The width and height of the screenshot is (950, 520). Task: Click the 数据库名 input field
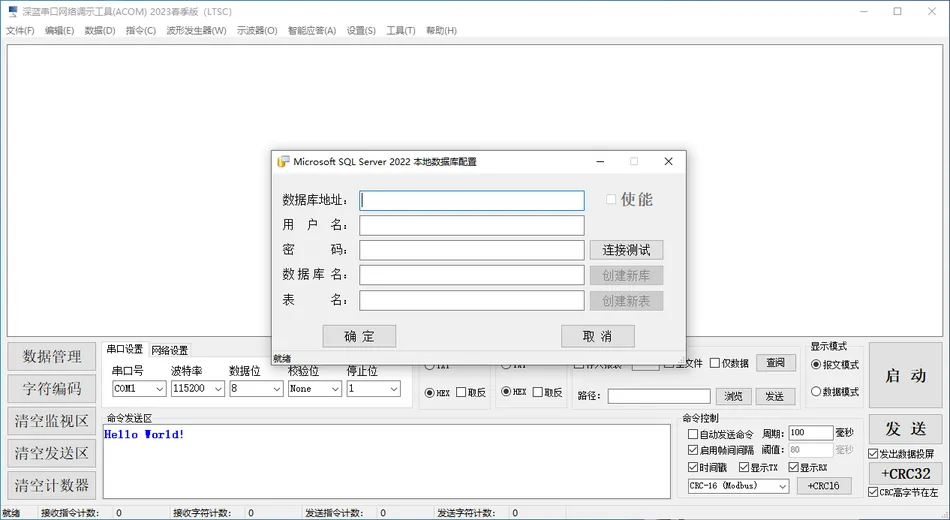tap(472, 275)
